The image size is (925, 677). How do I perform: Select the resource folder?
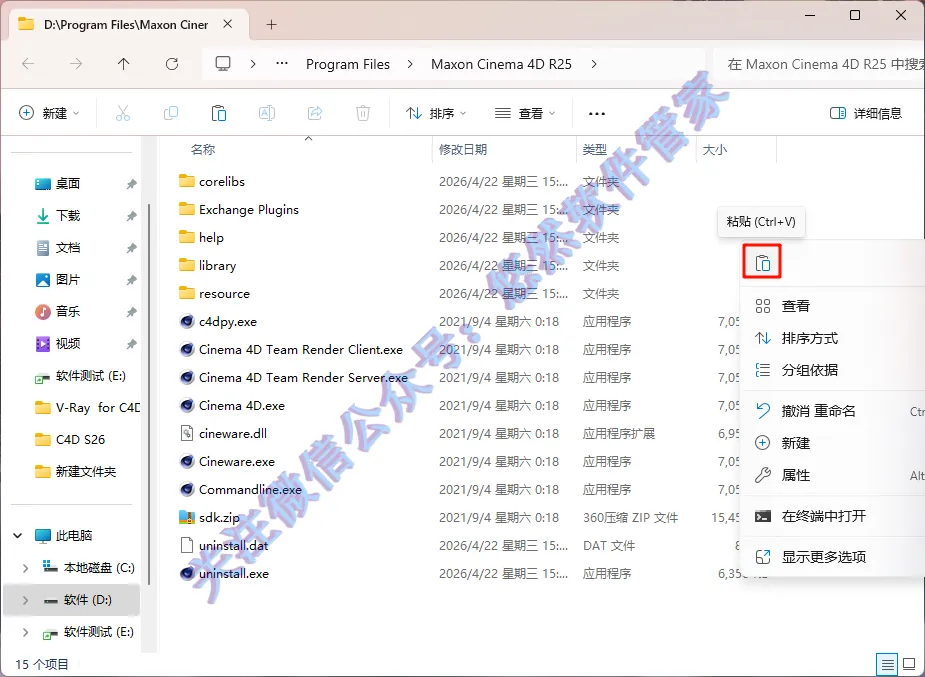point(224,294)
